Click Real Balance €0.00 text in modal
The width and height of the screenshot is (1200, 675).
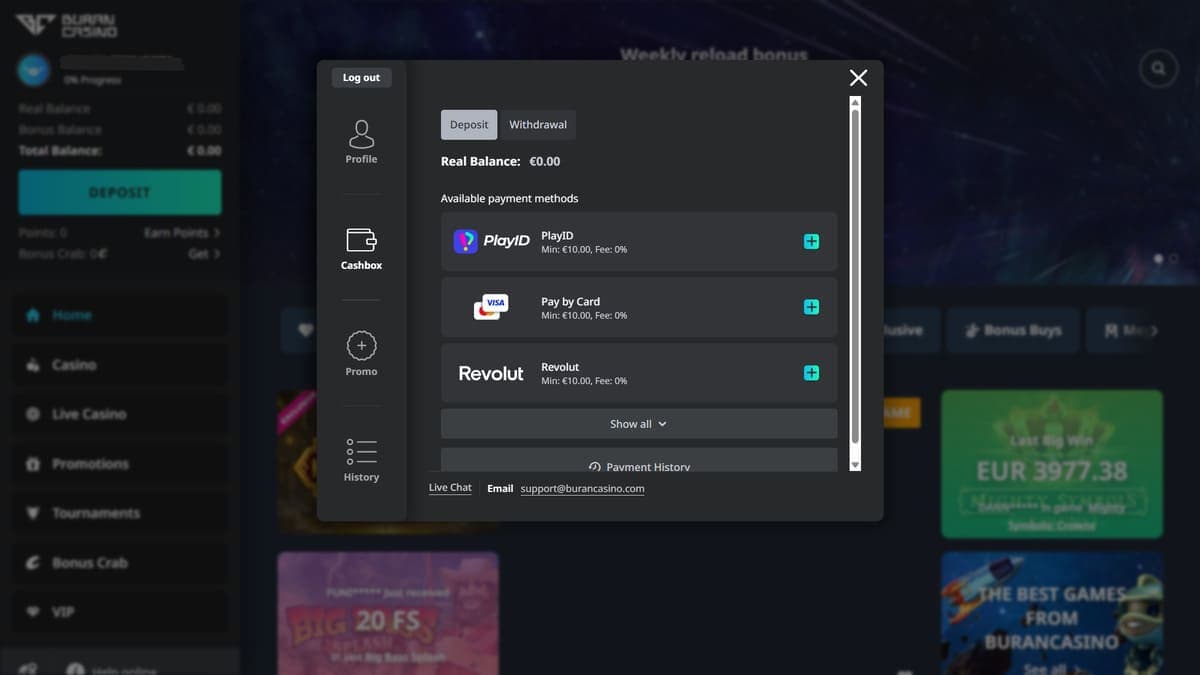tap(501, 161)
